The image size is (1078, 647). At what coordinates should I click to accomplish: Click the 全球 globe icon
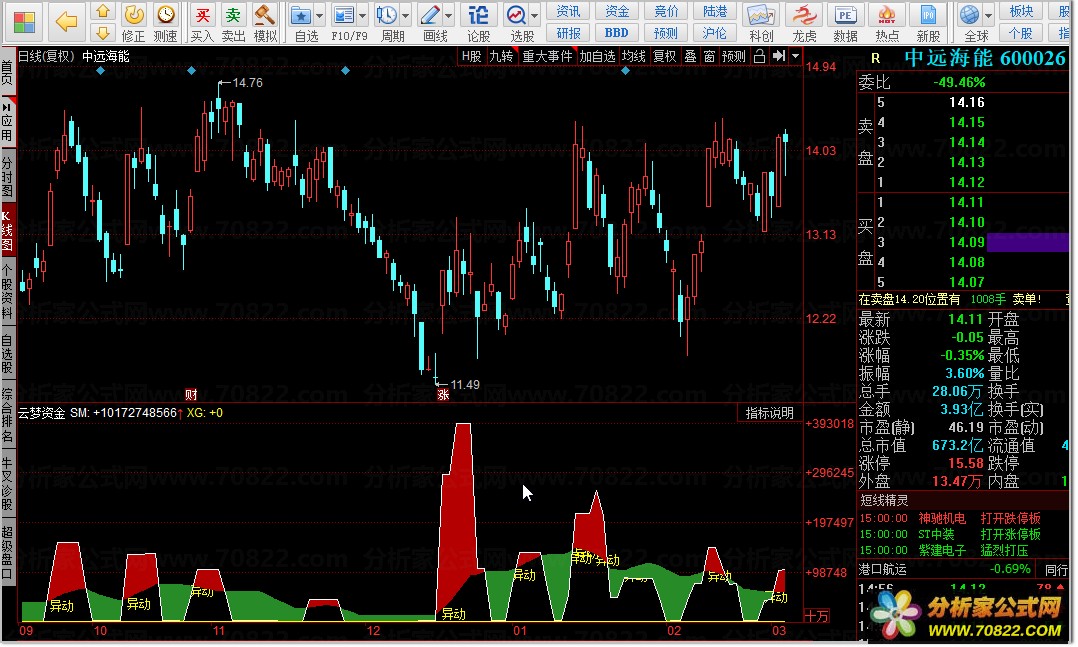pos(971,23)
